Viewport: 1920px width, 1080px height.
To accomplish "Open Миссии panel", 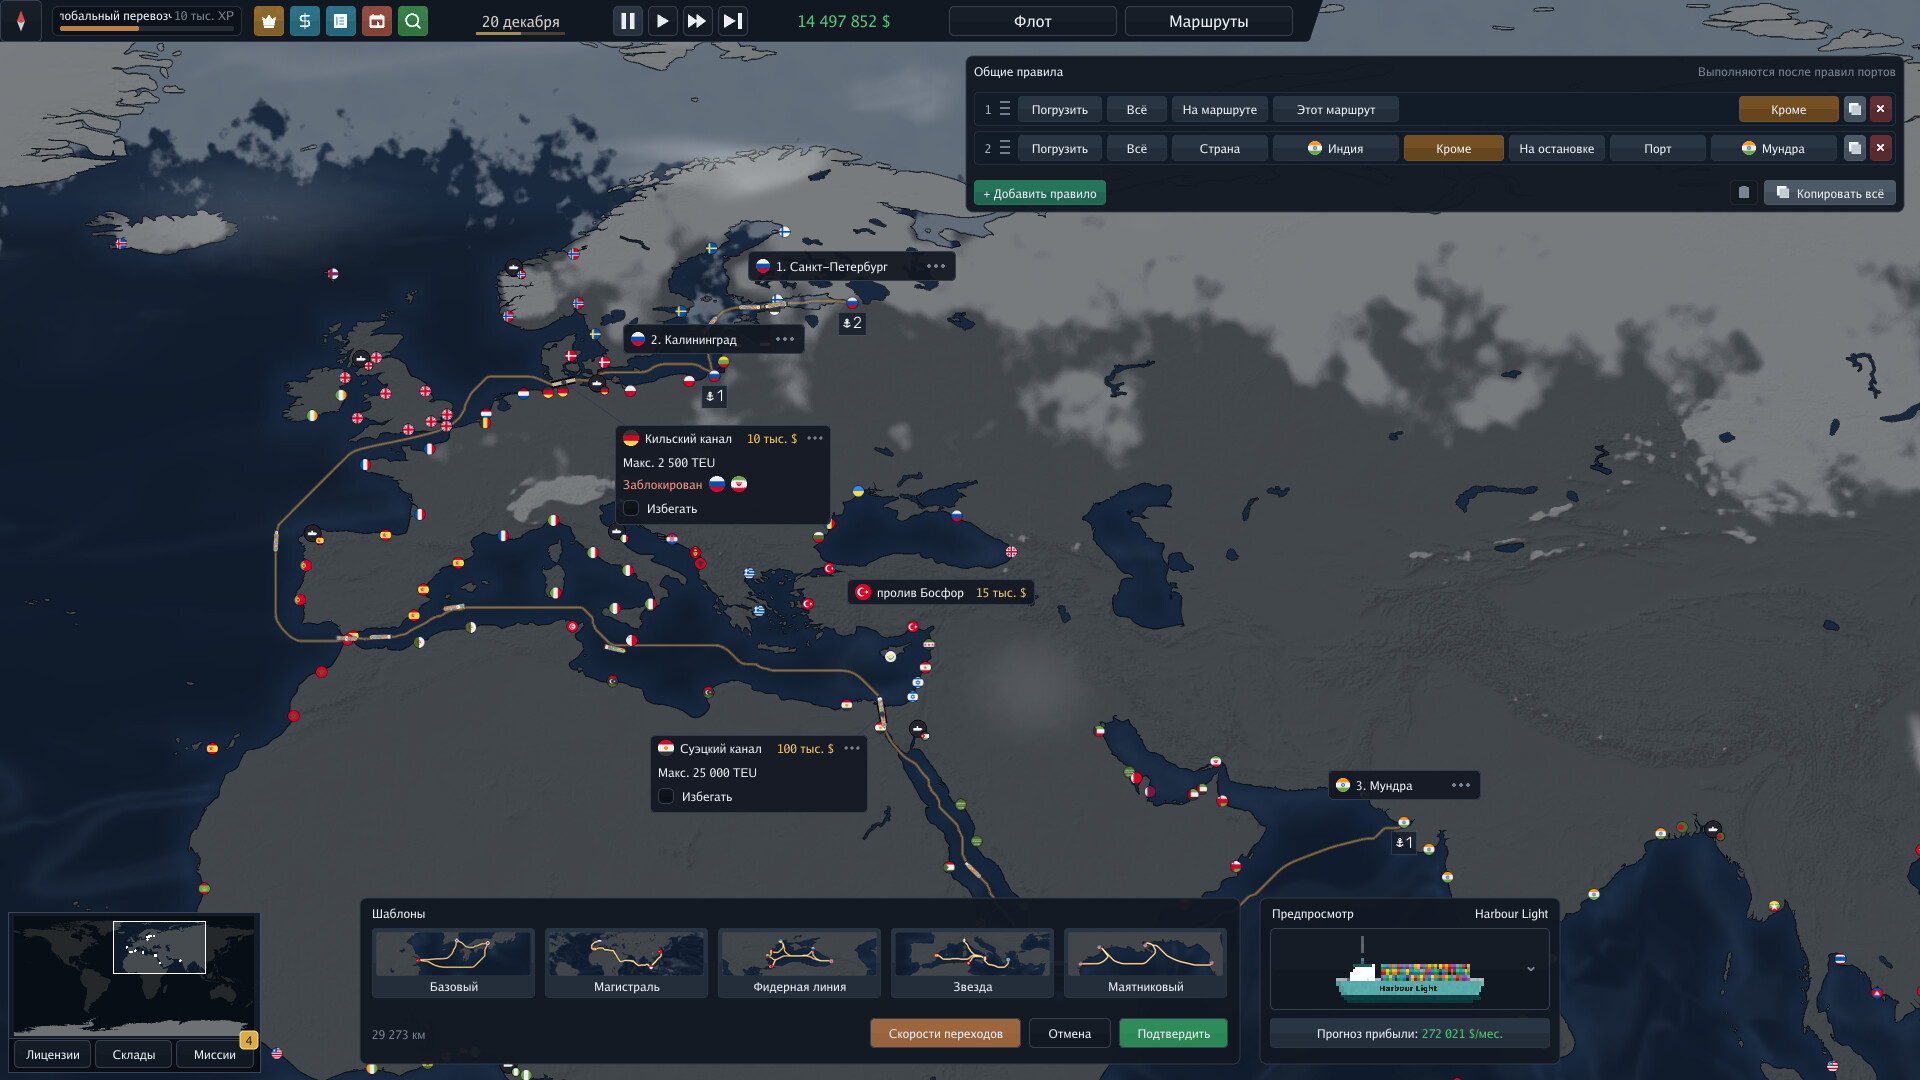I will [215, 1054].
